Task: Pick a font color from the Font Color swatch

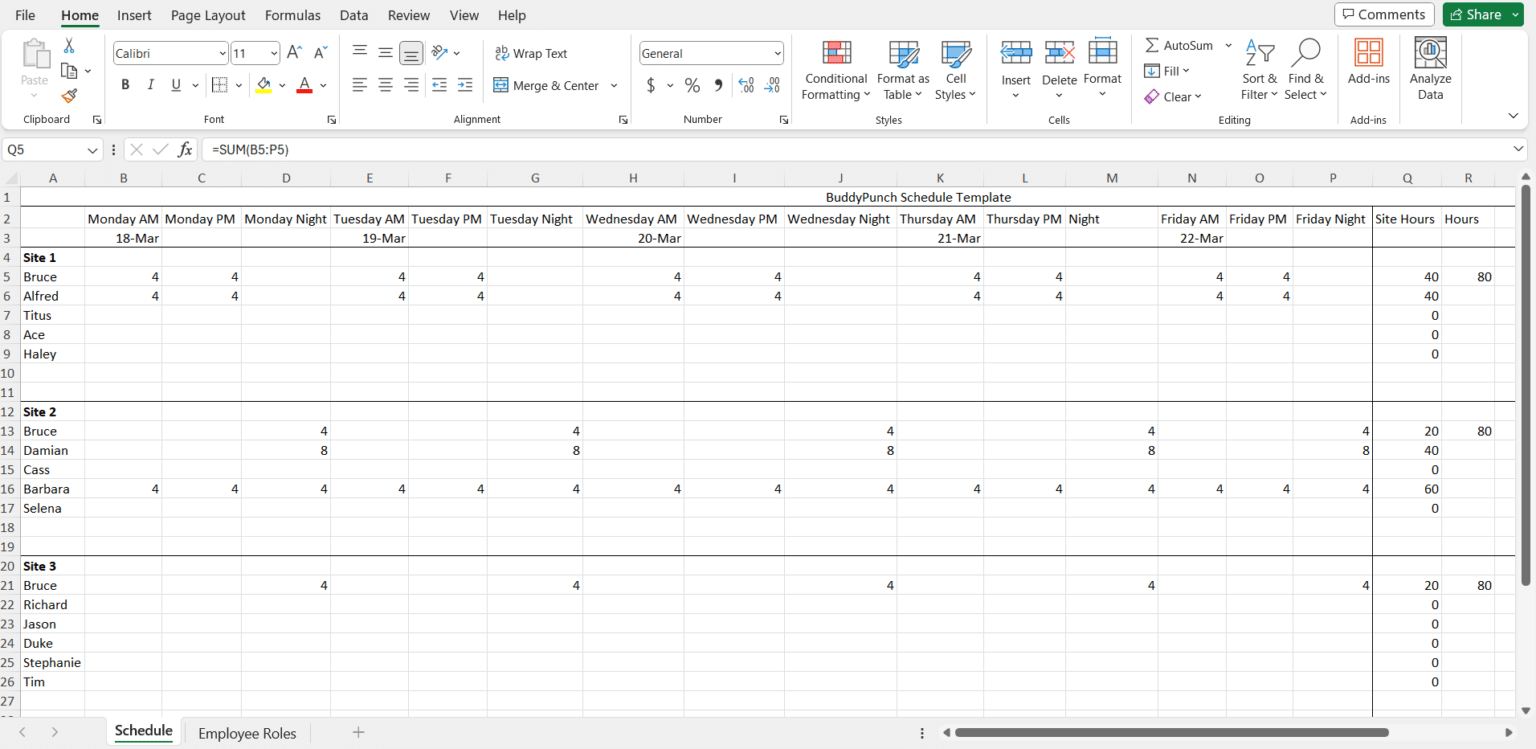Action: pos(304,85)
